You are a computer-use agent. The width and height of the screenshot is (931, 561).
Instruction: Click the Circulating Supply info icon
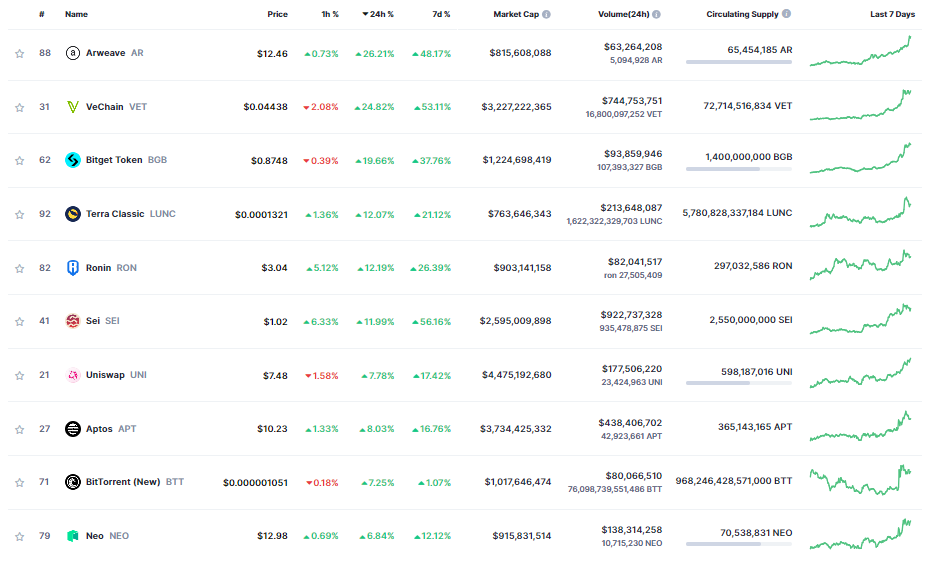click(x=786, y=14)
